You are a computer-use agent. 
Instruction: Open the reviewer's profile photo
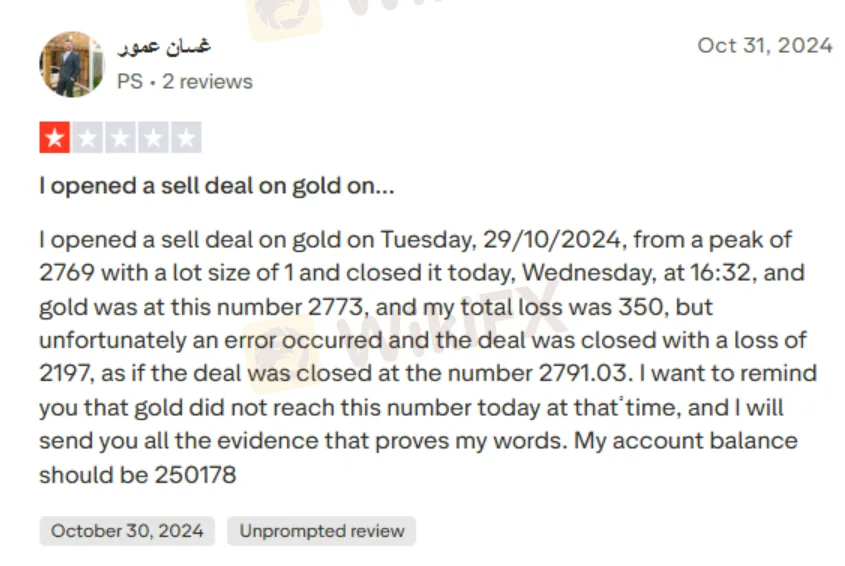tap(71, 64)
